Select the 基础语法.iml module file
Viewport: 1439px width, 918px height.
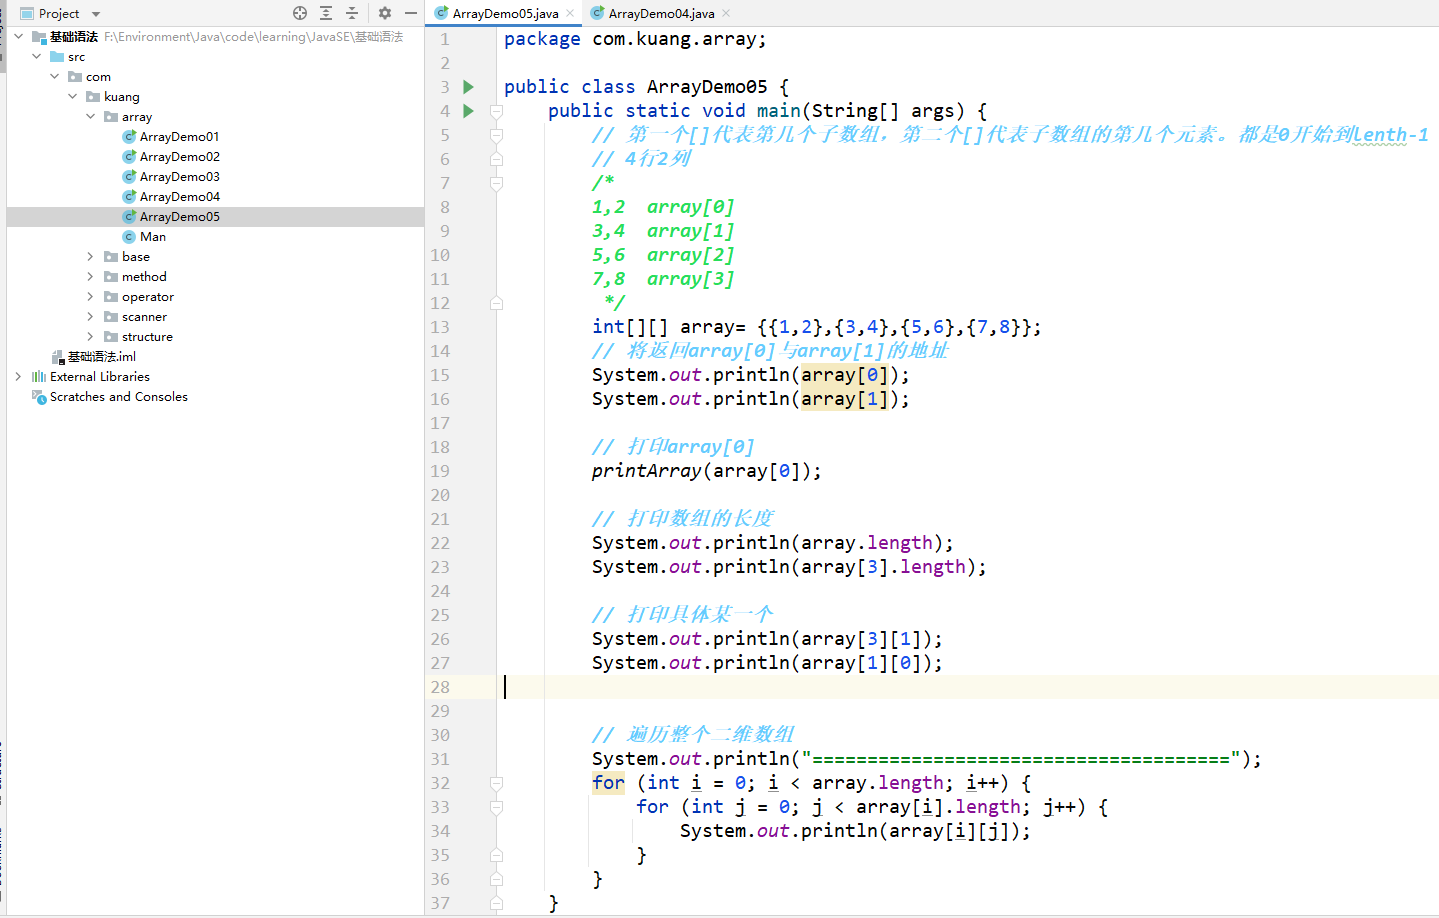(x=101, y=357)
